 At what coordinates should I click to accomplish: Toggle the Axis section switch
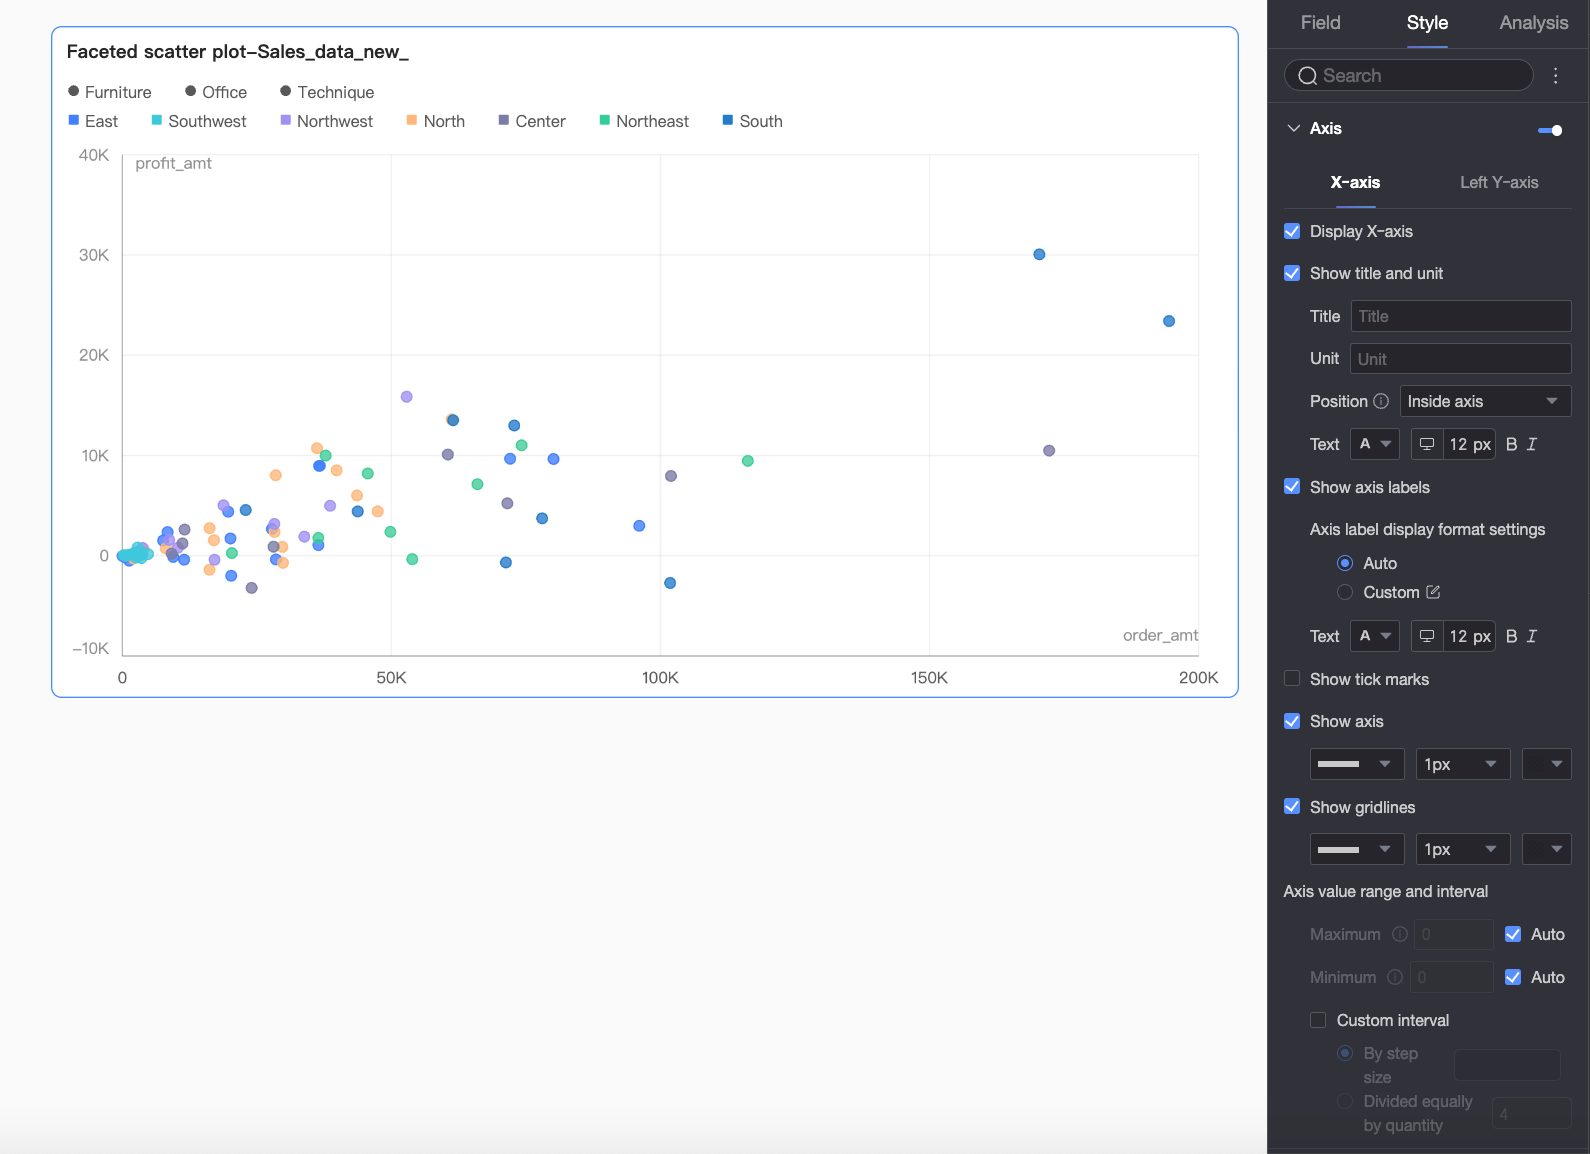(1550, 130)
